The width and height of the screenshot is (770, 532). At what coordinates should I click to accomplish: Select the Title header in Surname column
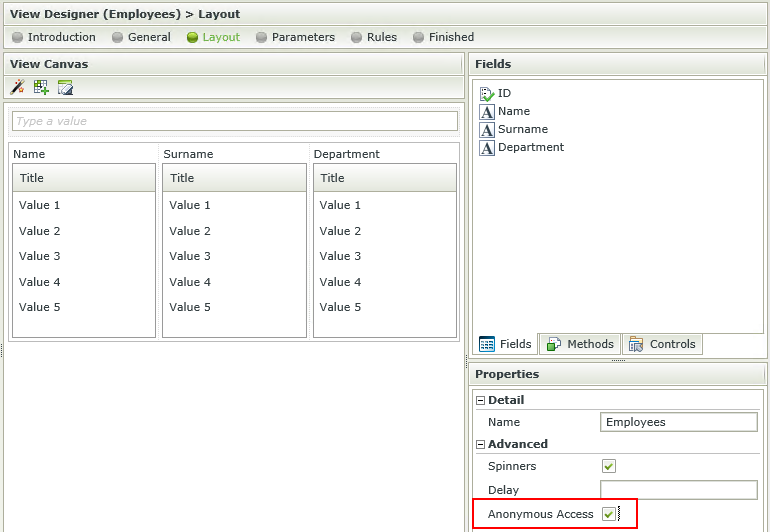point(234,178)
